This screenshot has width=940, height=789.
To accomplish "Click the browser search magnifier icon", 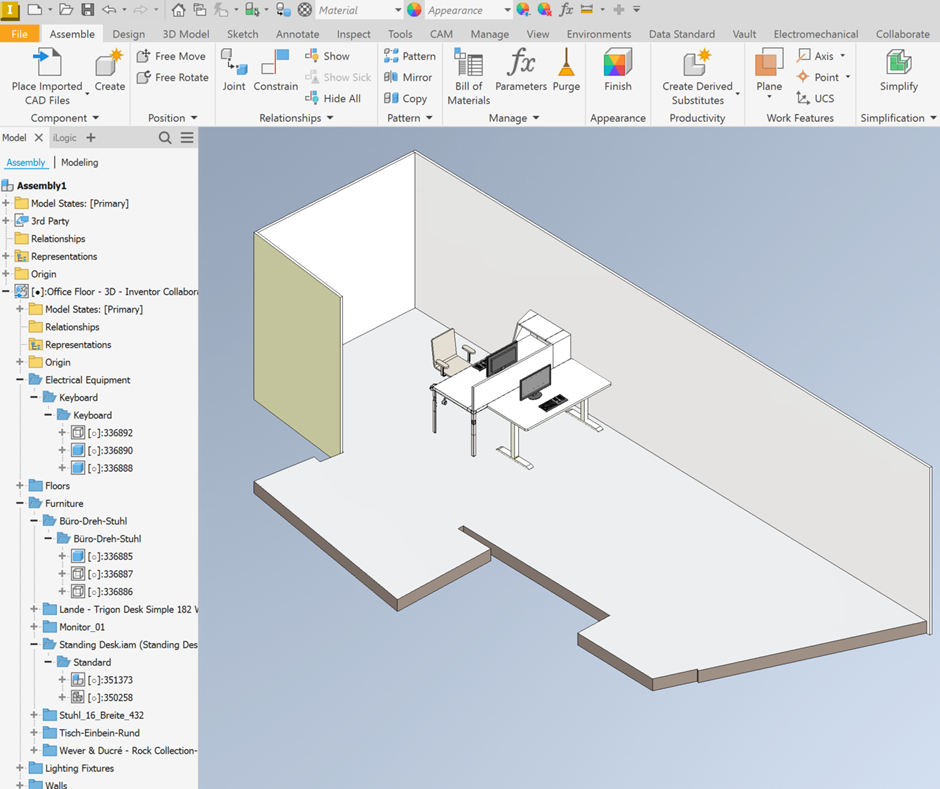I will coord(166,138).
